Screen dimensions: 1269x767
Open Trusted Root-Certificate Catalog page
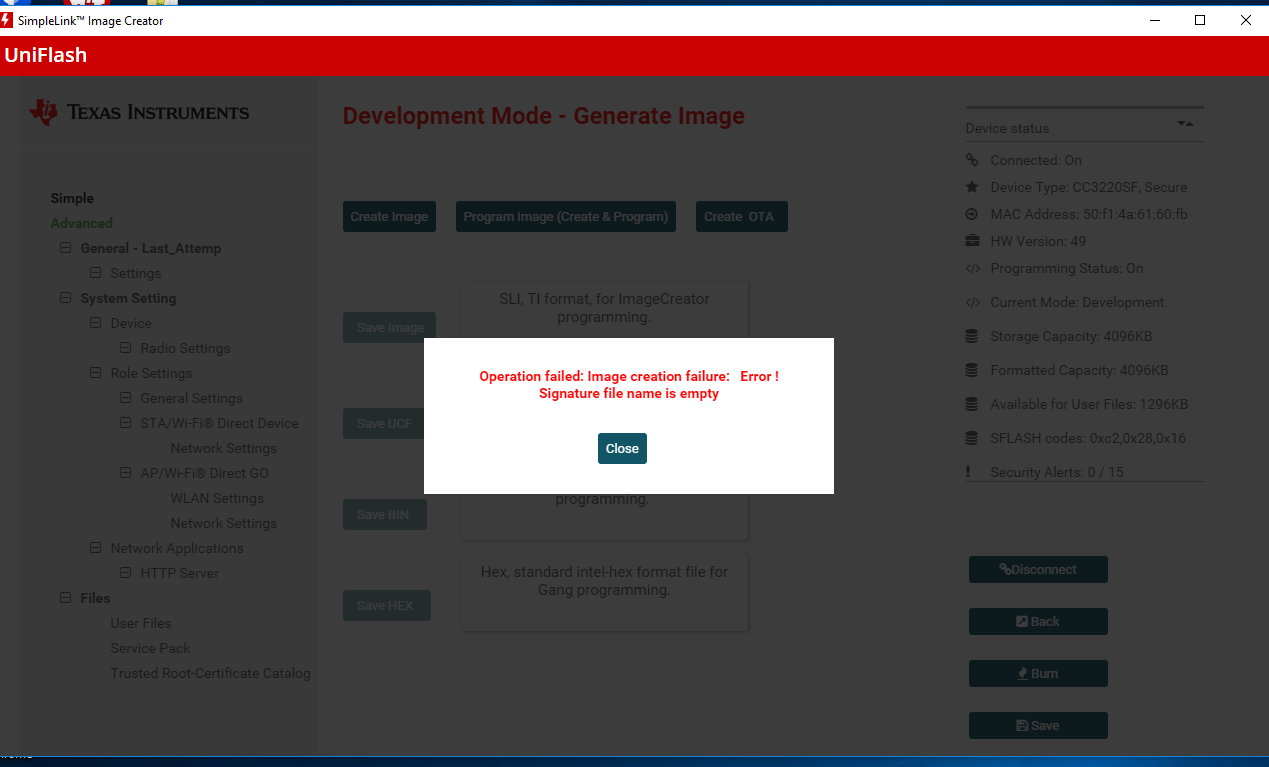[x=210, y=673]
